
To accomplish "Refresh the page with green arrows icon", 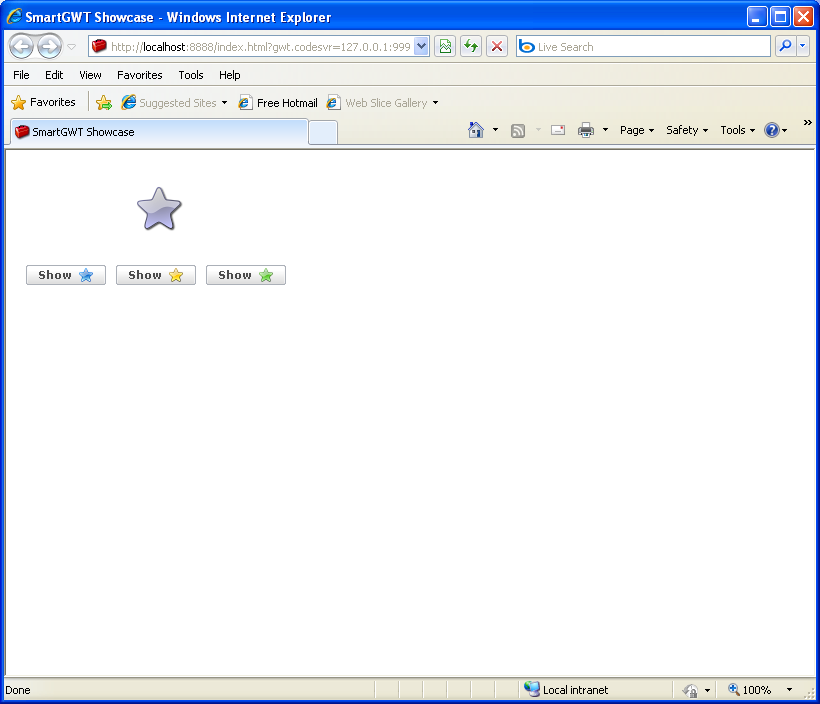I will (x=471, y=47).
